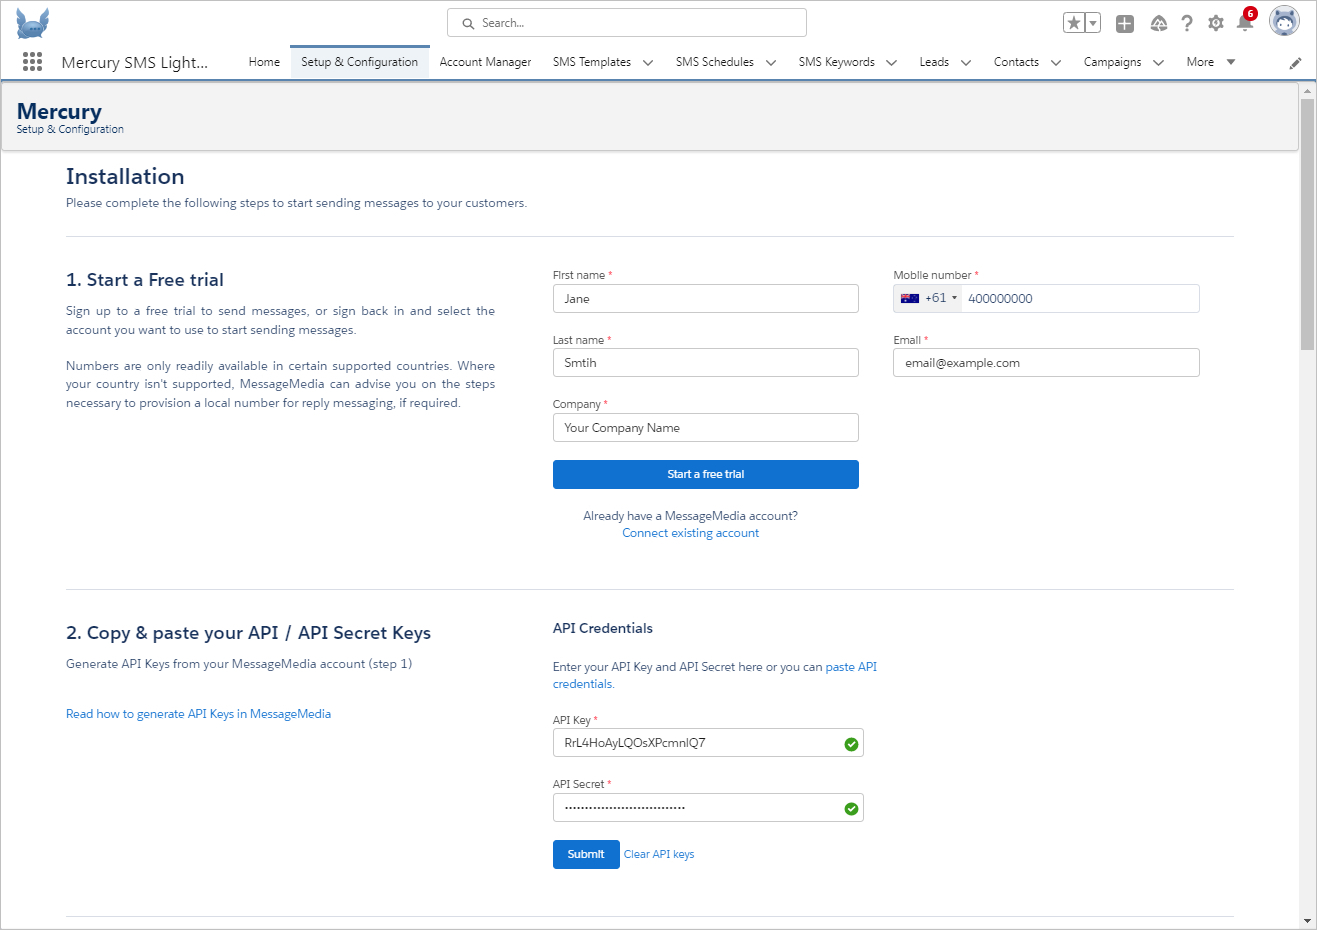Open the Campaigns tab
The image size is (1317, 930).
click(1113, 62)
